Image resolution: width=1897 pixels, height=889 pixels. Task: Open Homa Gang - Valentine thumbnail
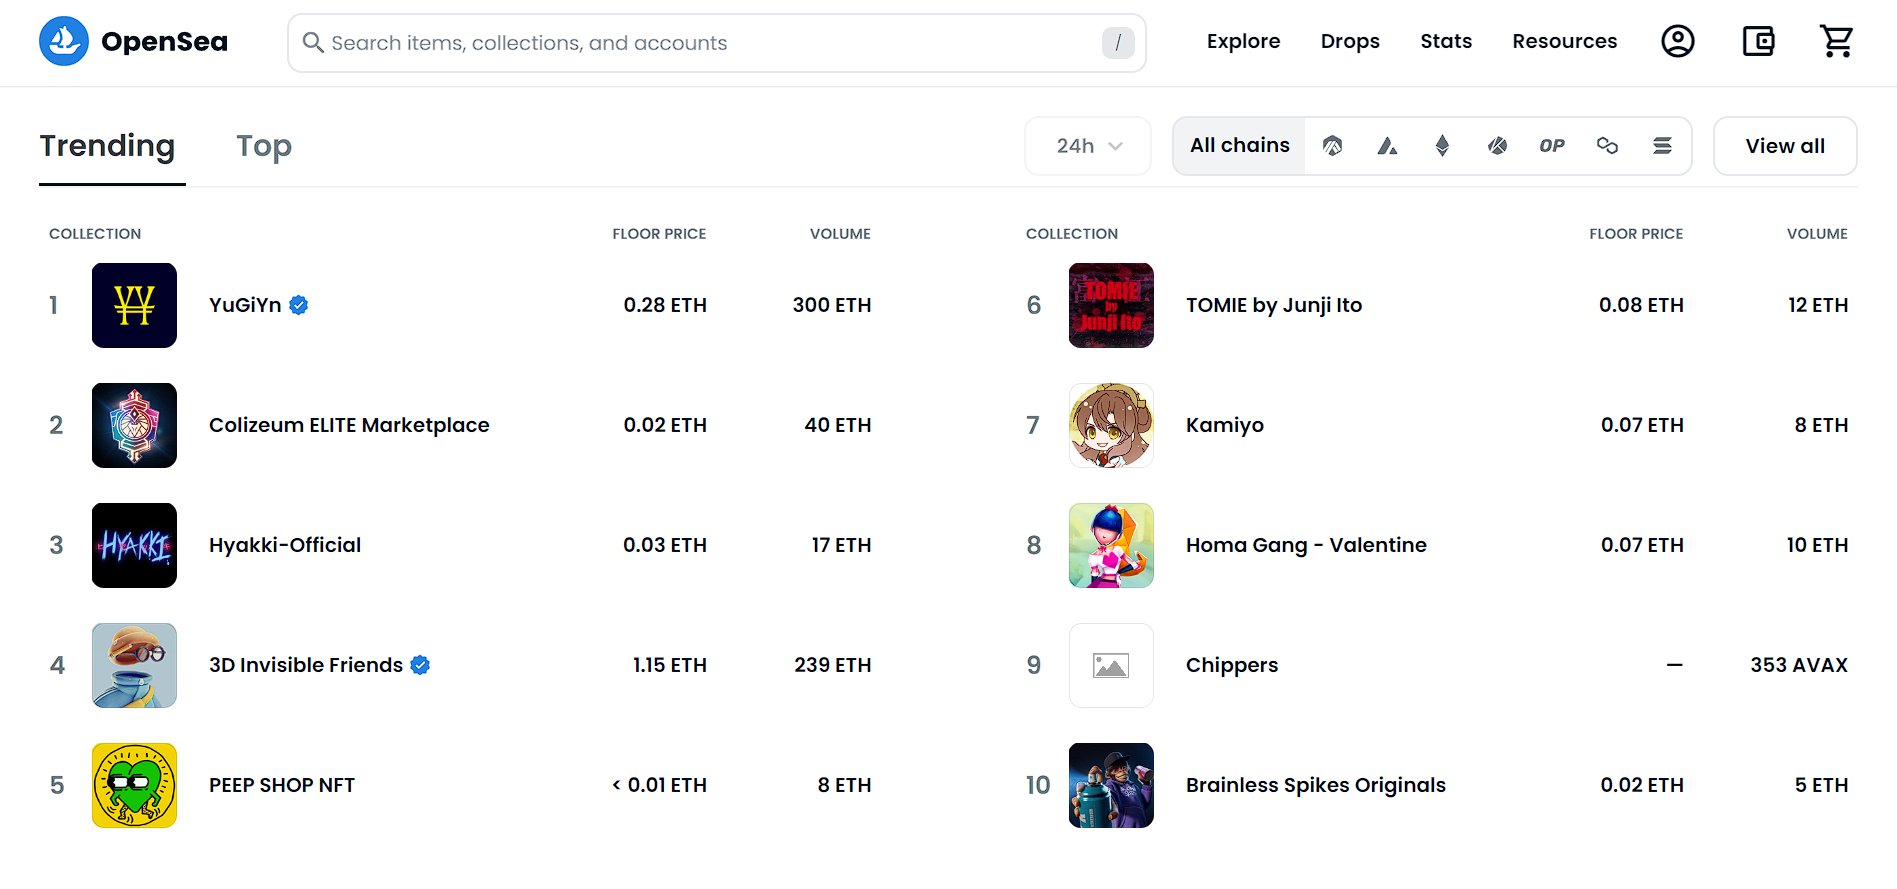coord(1111,545)
